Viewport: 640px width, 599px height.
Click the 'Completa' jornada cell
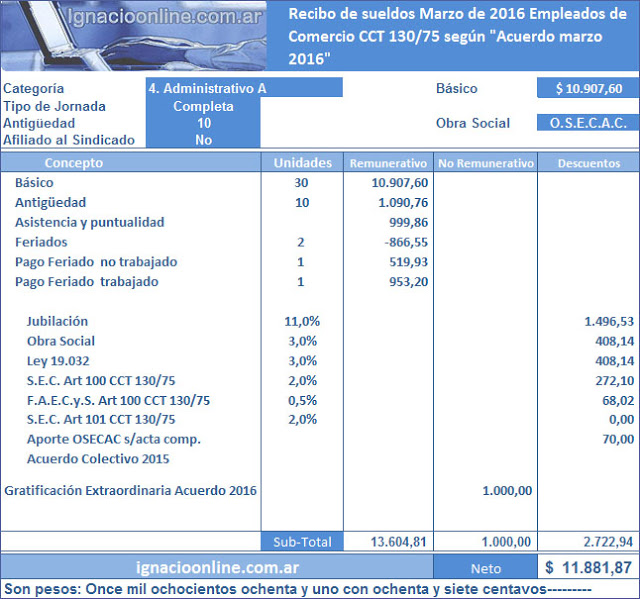point(203,106)
